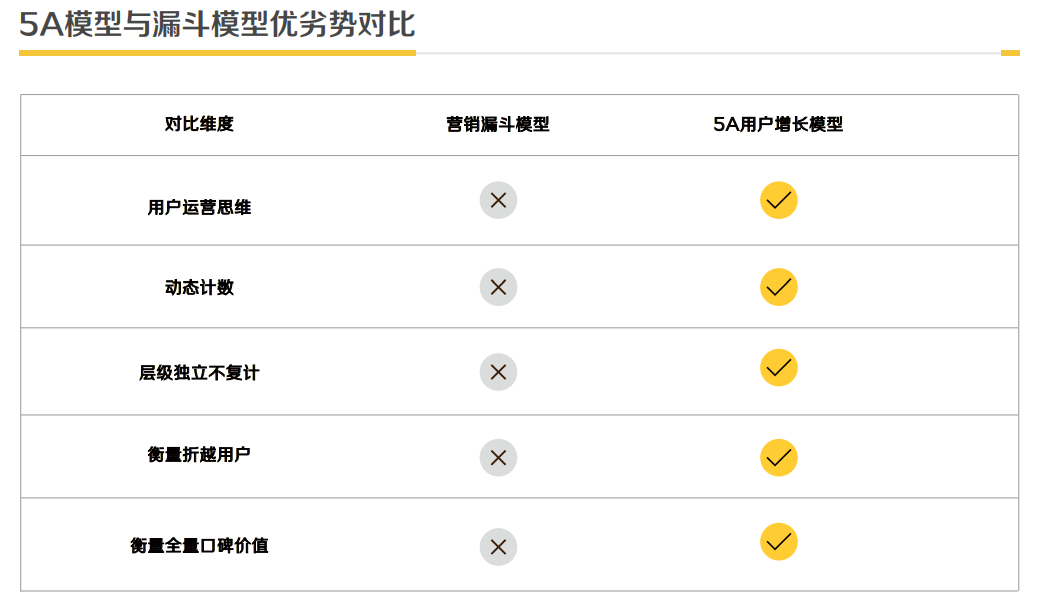This screenshot has height=605, width=1037.
Task: Click gray X icon for 衡量全量口碑价值 row
Action: click(498, 547)
